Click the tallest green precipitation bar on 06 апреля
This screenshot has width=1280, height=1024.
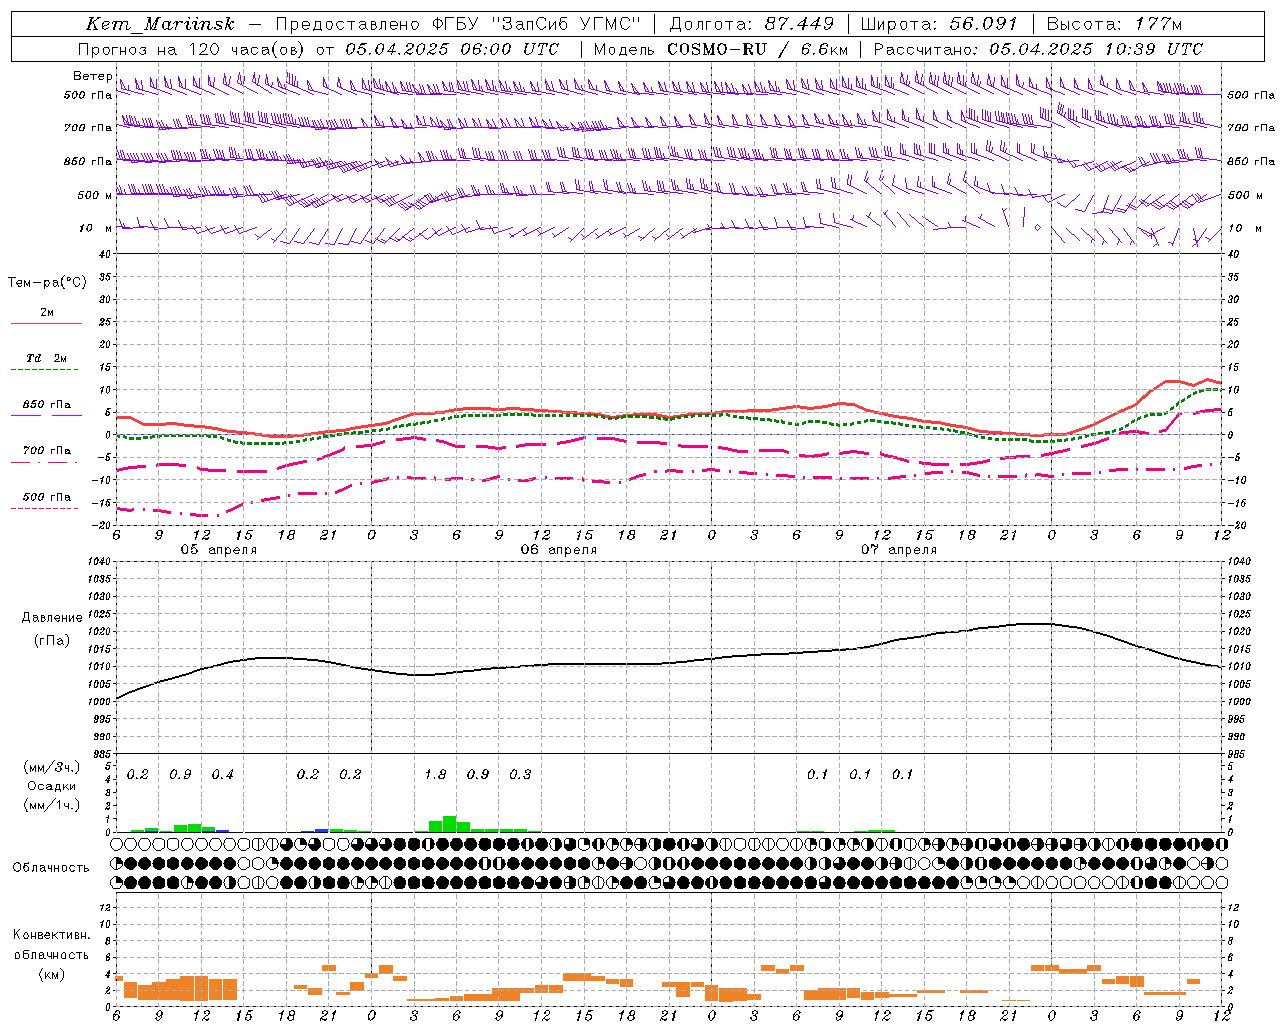click(x=449, y=824)
